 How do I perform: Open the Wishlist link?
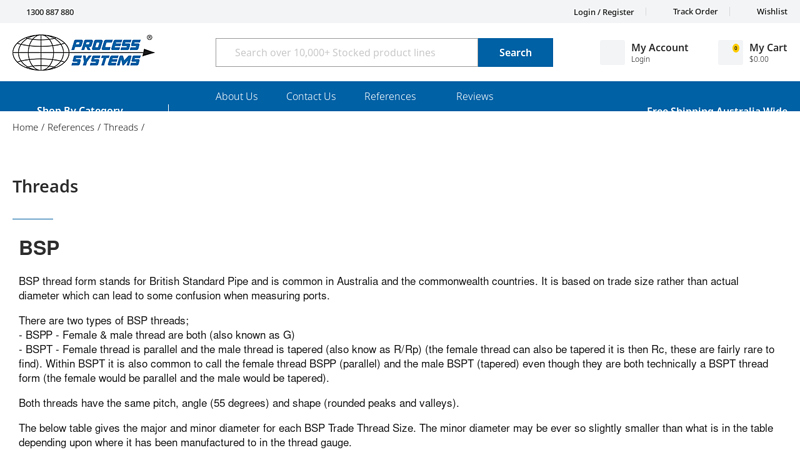click(772, 12)
